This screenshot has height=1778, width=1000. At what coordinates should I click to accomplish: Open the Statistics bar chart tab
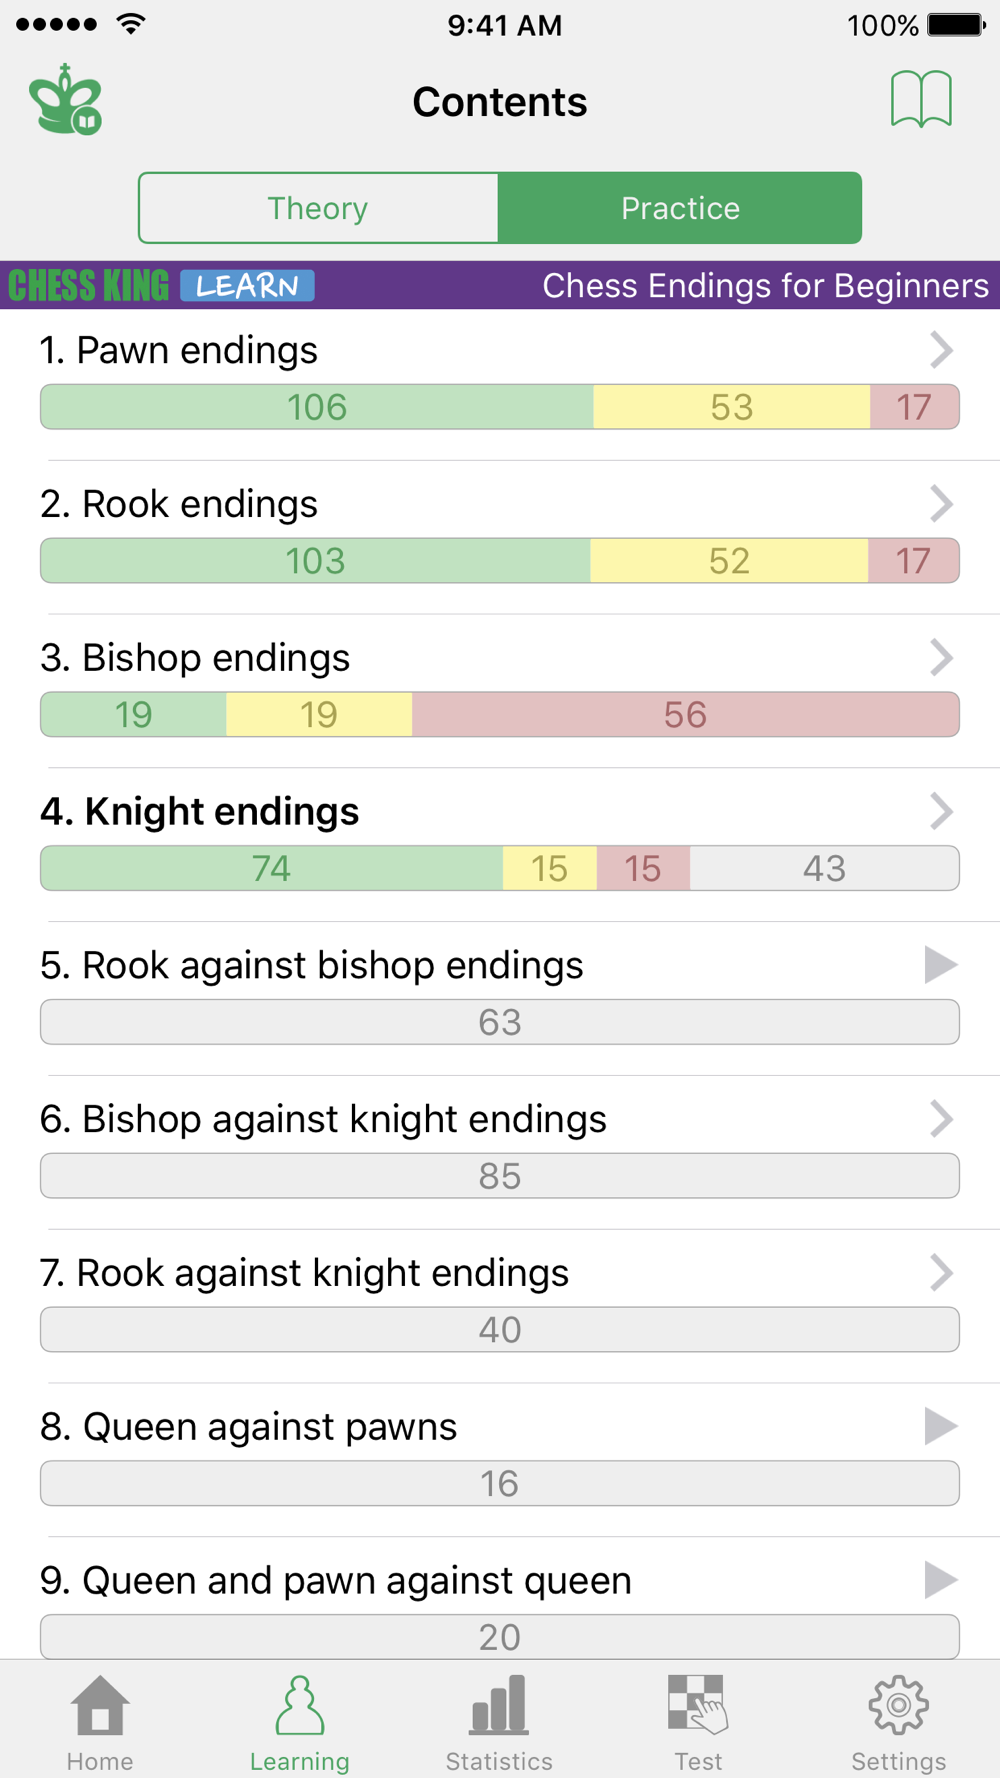(499, 1723)
